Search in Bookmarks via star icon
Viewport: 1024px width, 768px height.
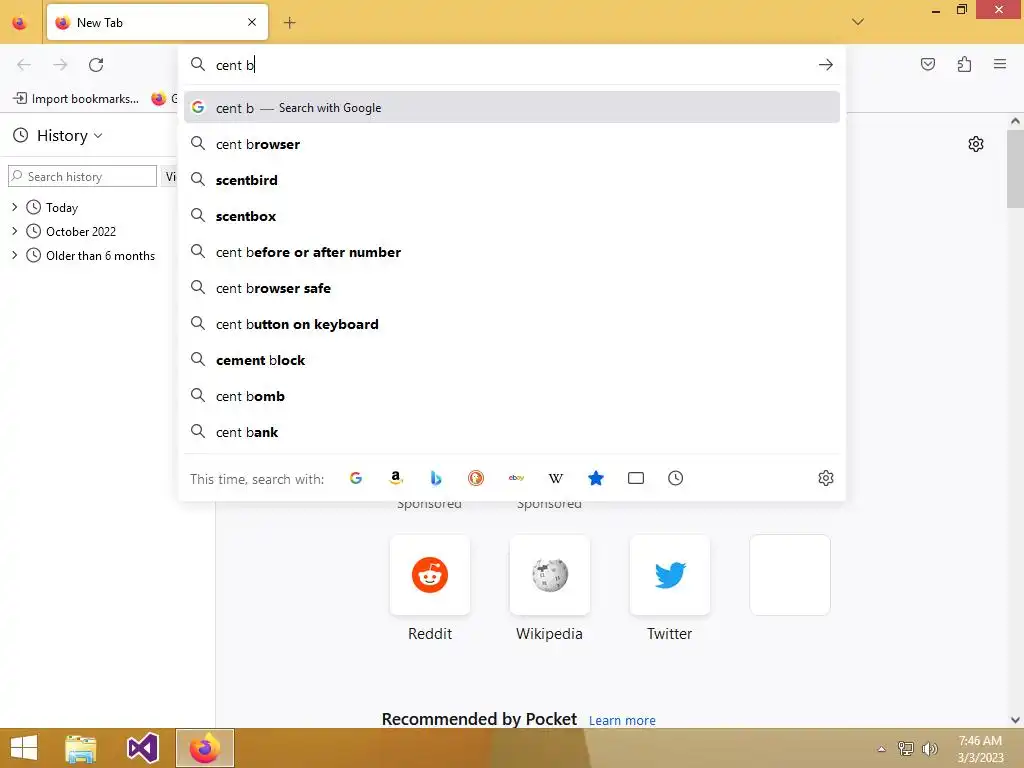pos(596,478)
